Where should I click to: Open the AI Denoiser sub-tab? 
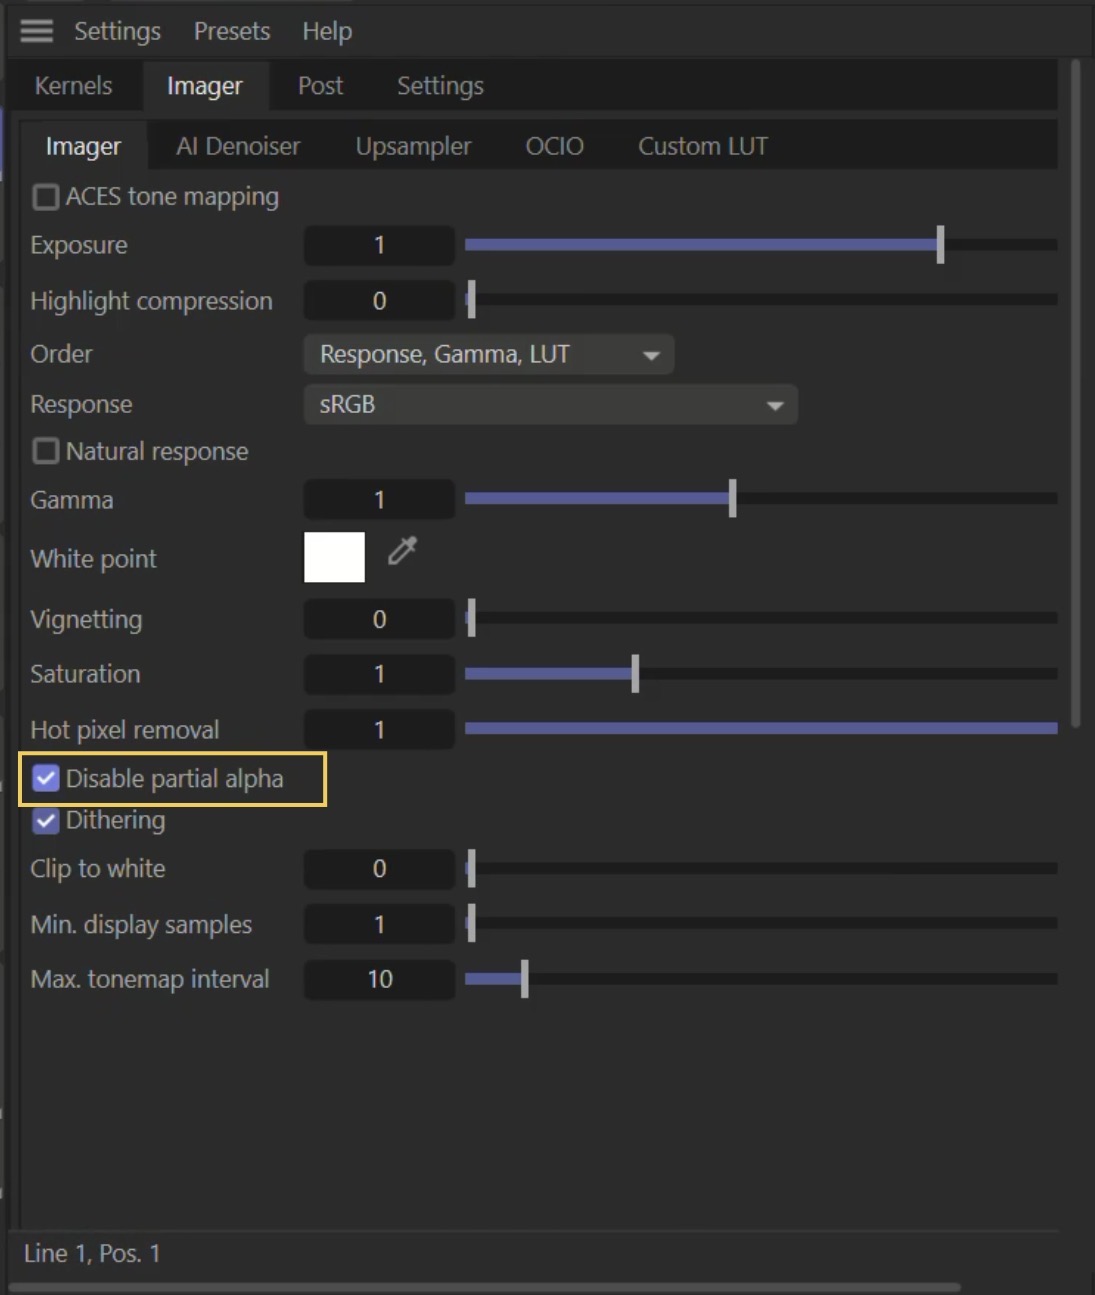click(x=238, y=146)
